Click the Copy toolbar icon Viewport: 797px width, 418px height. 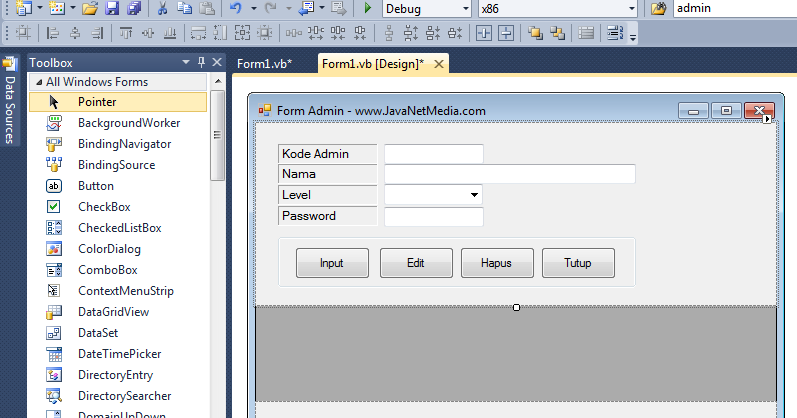185,8
